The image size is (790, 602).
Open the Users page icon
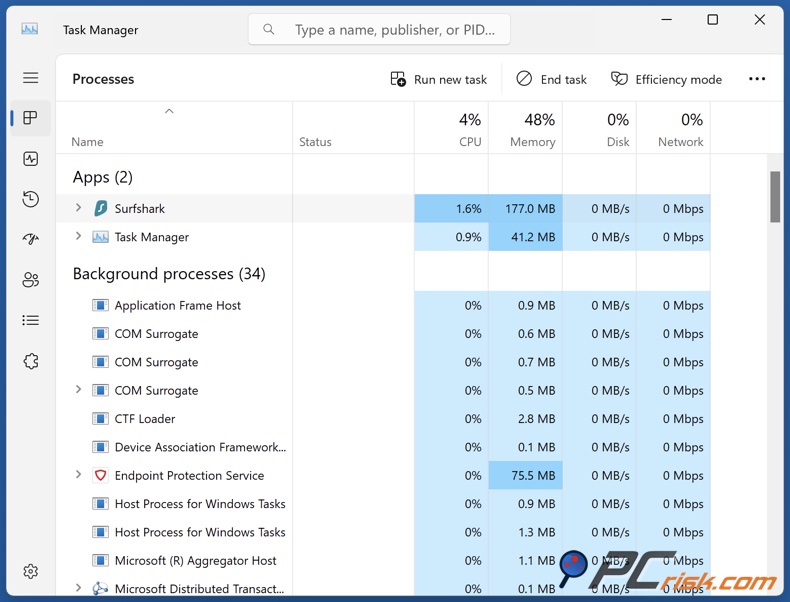(x=31, y=280)
